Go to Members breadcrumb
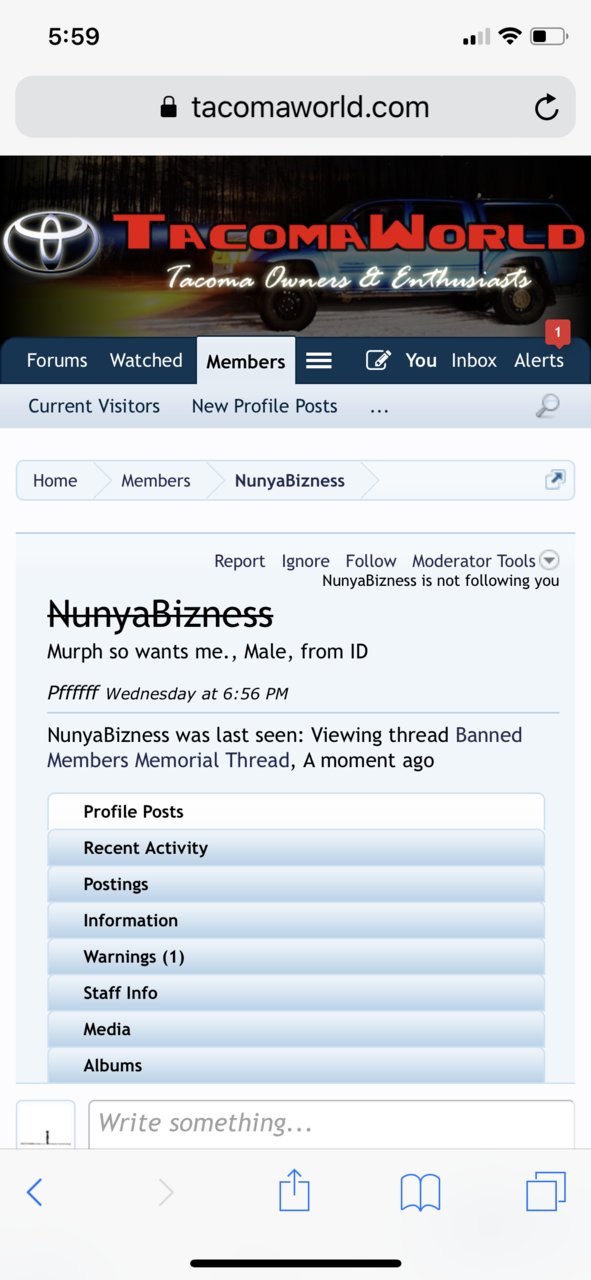 click(x=156, y=480)
